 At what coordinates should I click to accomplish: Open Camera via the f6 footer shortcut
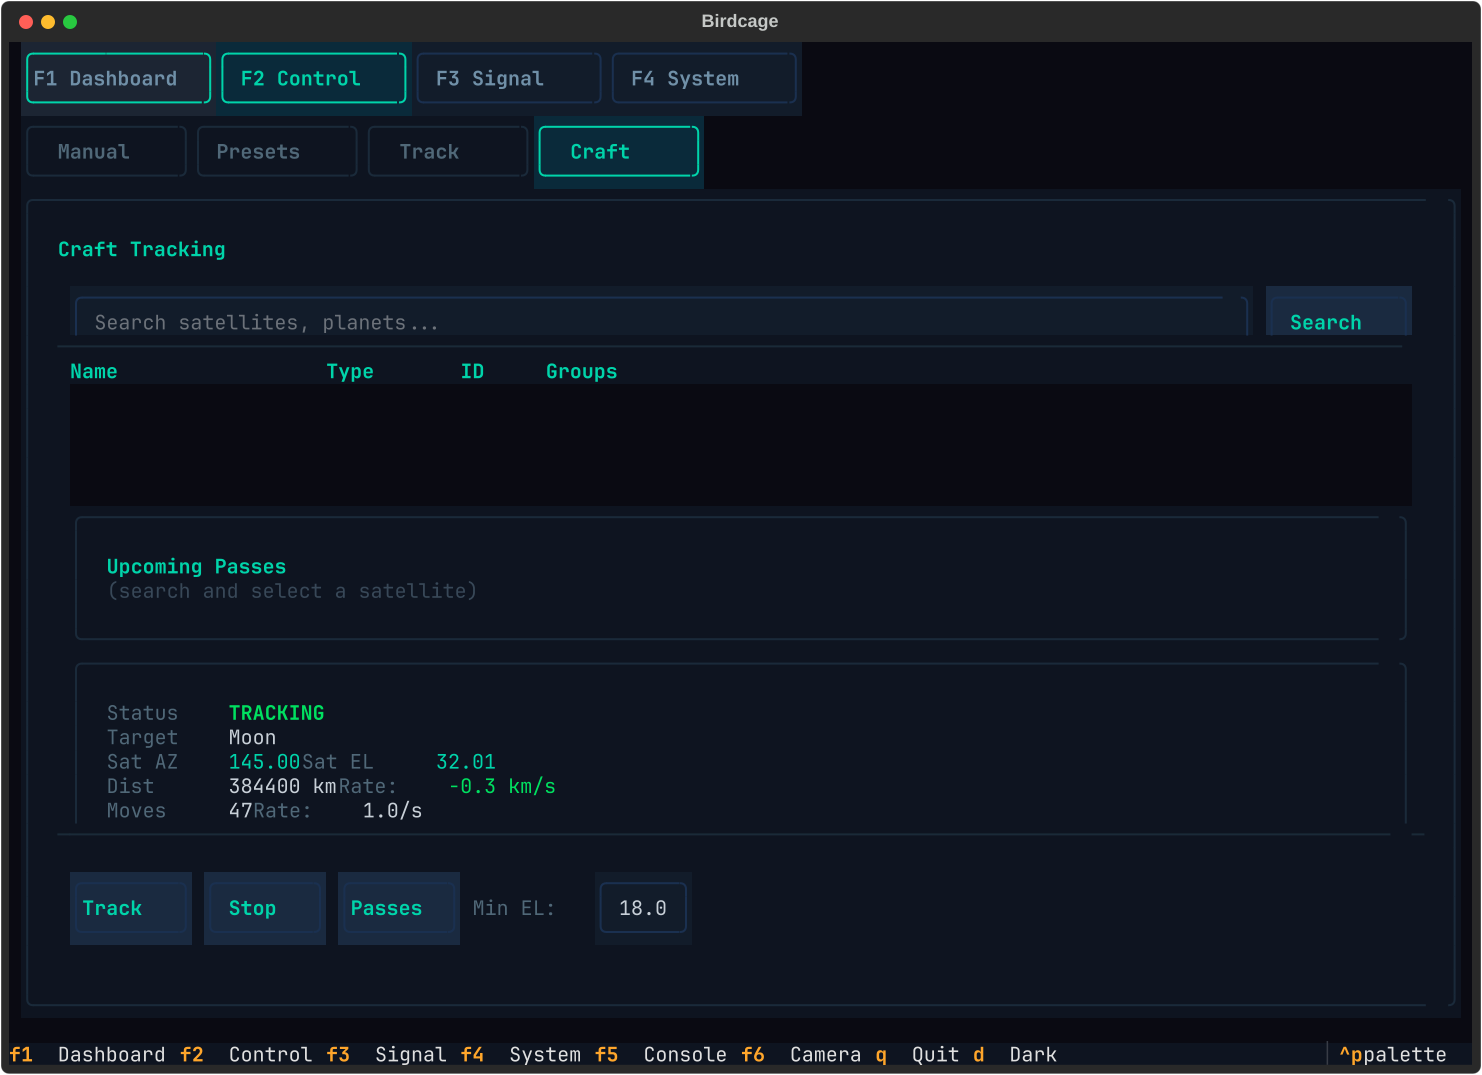coord(801,1054)
